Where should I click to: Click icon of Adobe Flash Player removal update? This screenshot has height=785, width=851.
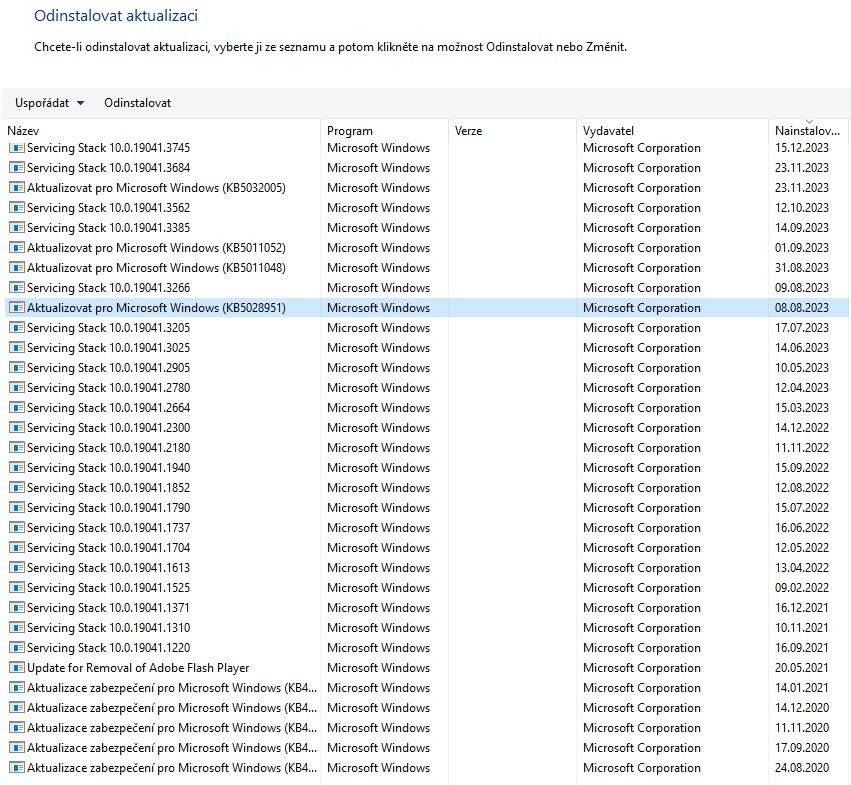[x=17, y=668]
